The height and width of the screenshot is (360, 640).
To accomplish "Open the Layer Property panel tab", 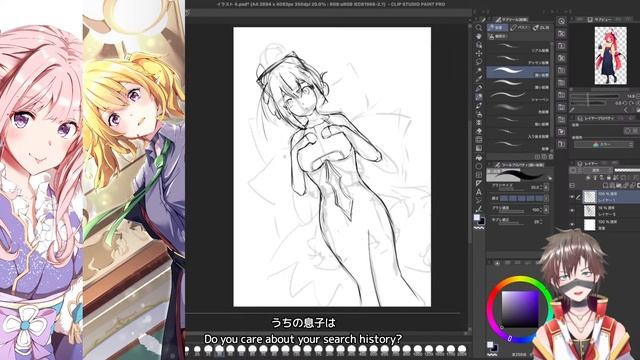I will (x=595, y=118).
